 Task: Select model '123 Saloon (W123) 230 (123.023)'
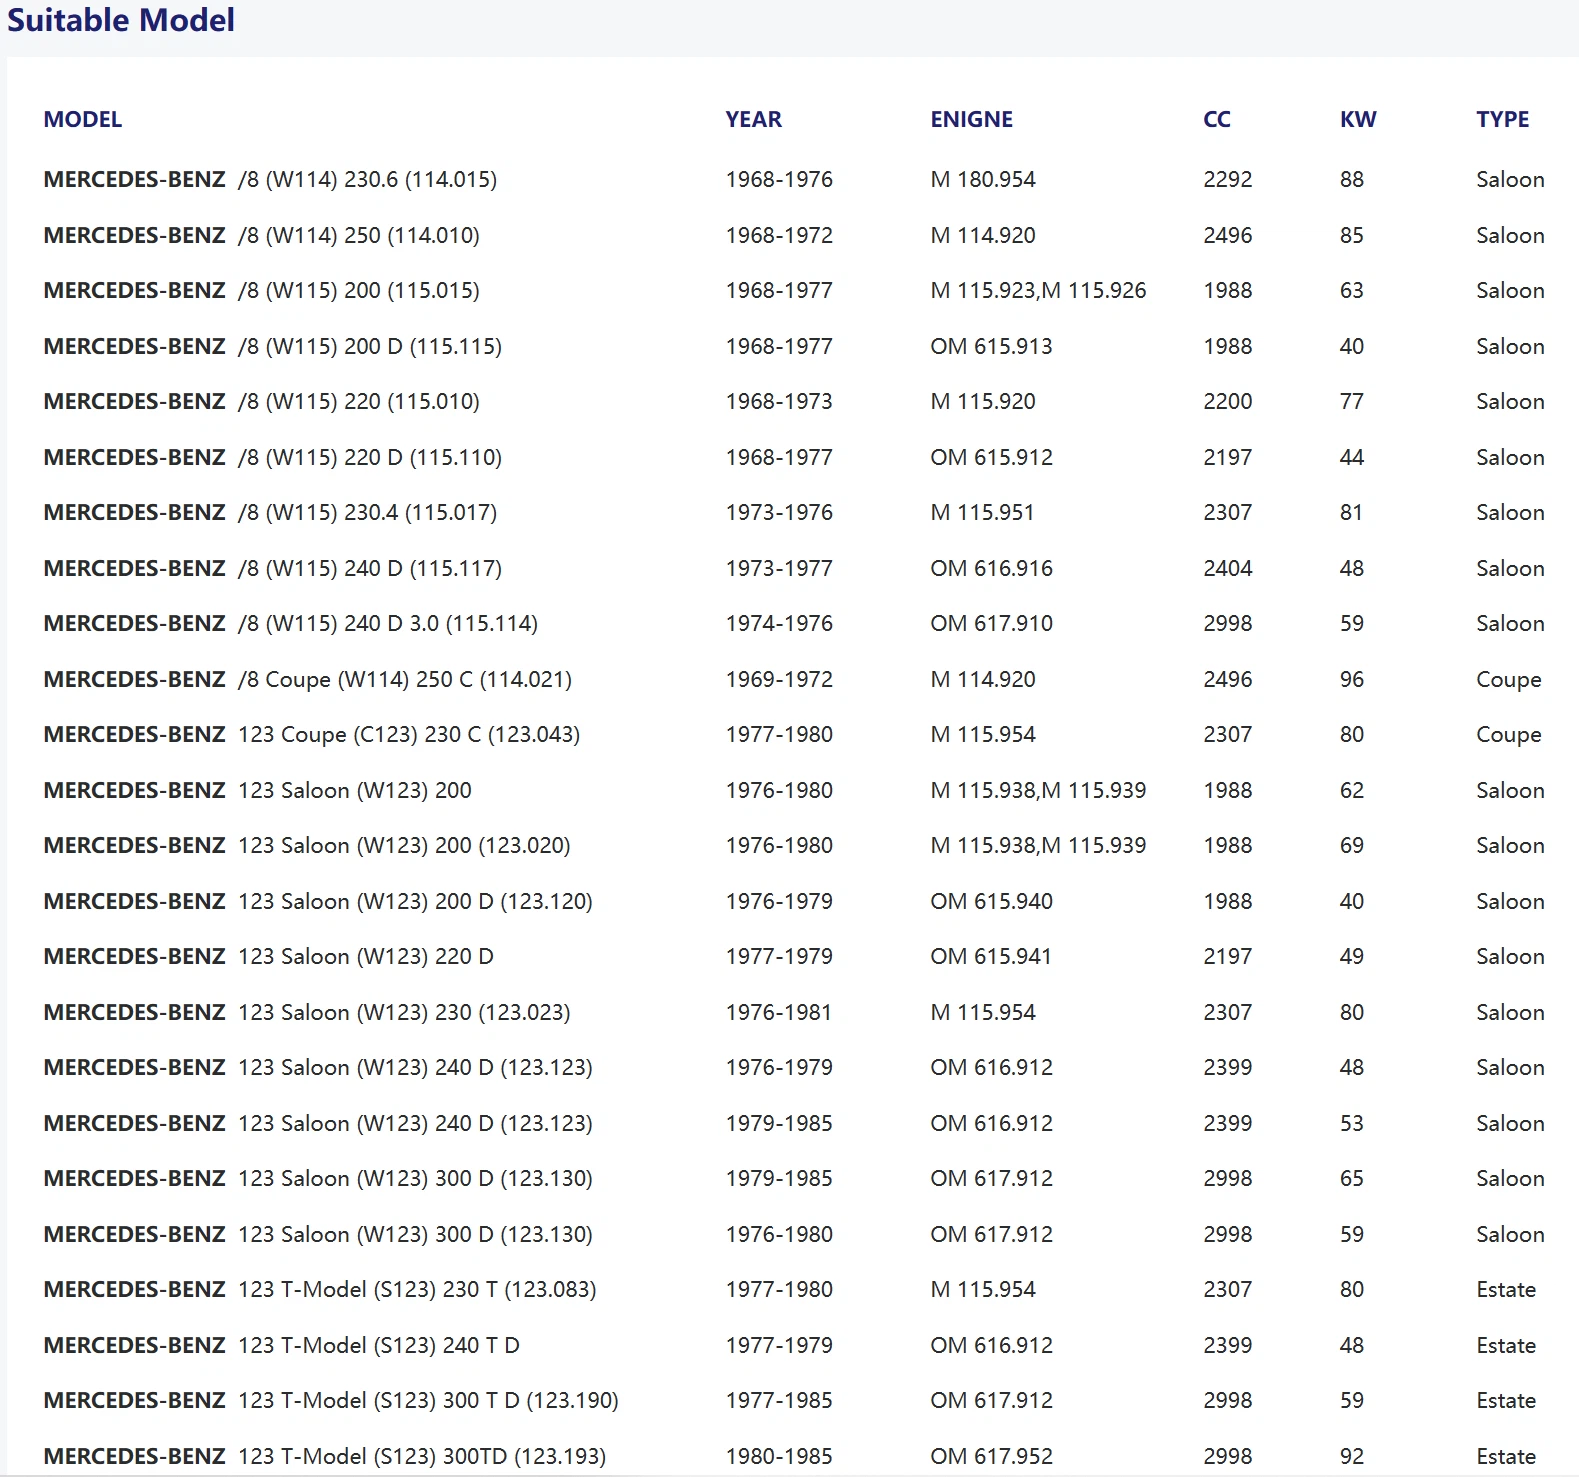coord(404,1012)
